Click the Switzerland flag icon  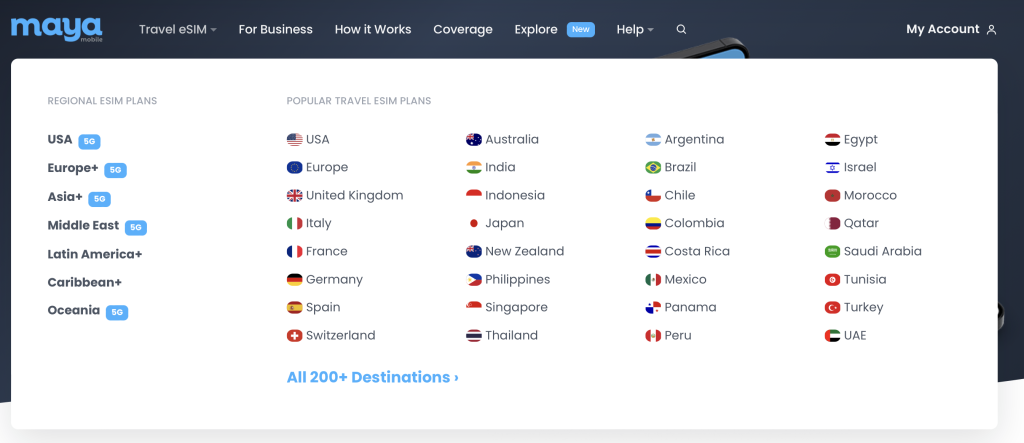[x=295, y=336]
